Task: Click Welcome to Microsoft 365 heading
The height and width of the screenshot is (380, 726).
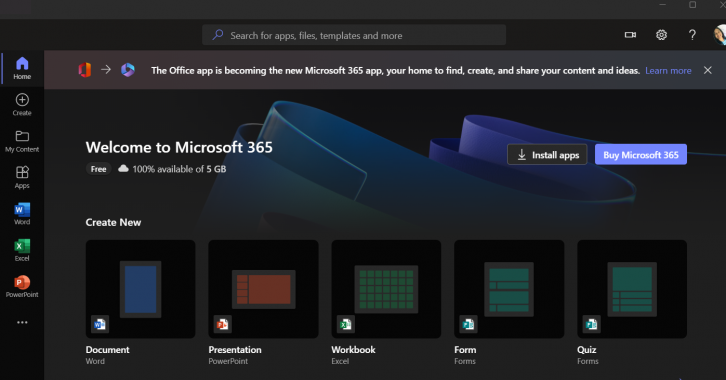Action: tap(179, 147)
